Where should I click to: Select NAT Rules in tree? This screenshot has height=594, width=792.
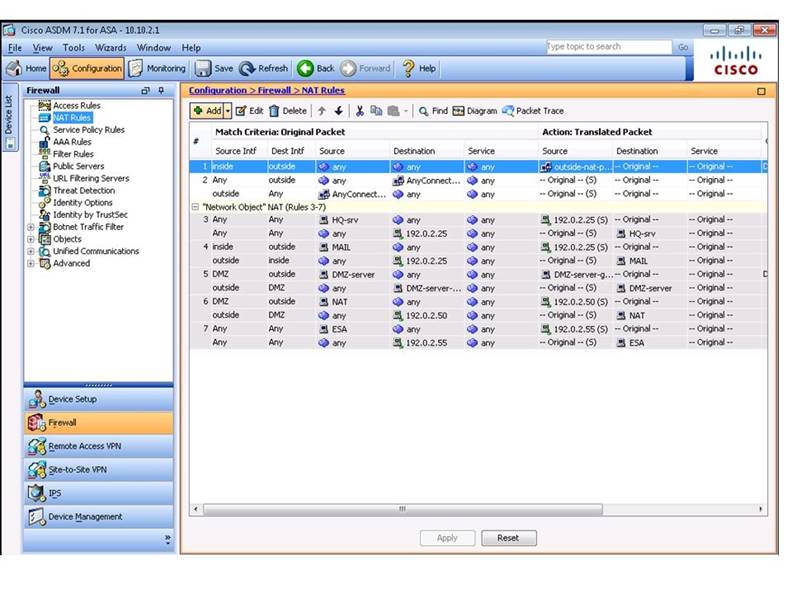(x=72, y=118)
